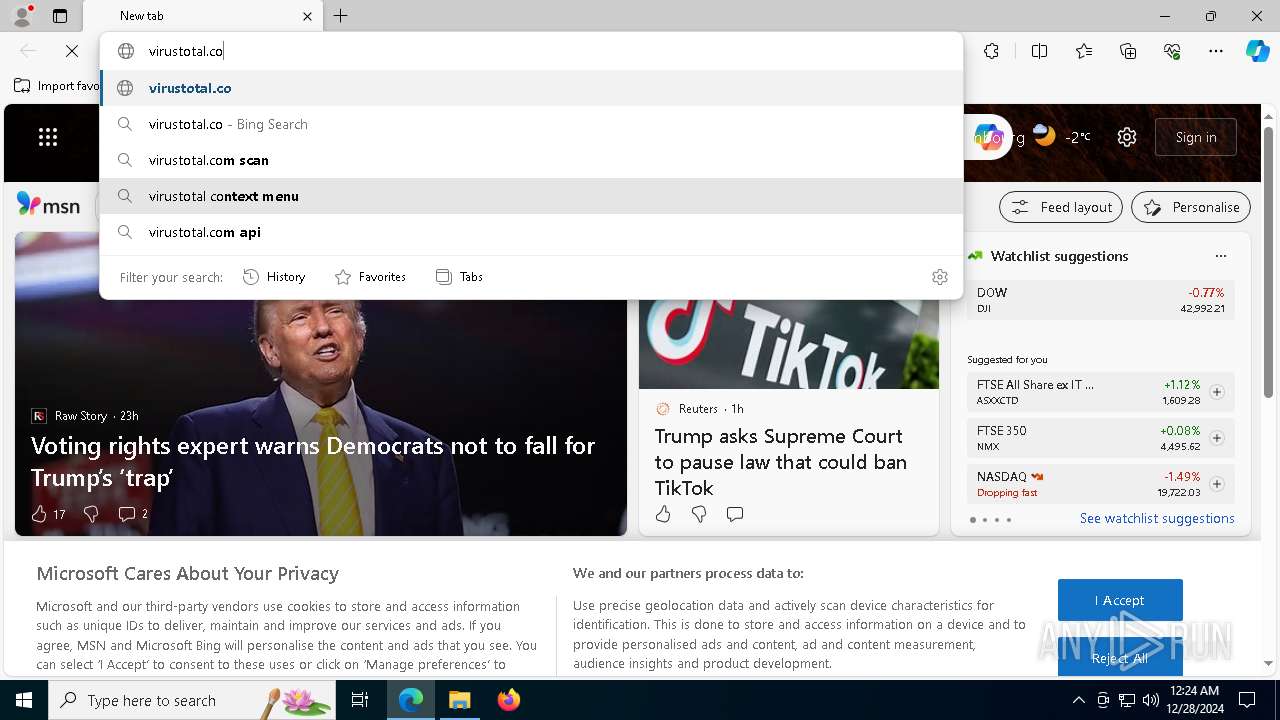
Task: Open the notification center
Action: pyautogui.click(x=1247, y=700)
